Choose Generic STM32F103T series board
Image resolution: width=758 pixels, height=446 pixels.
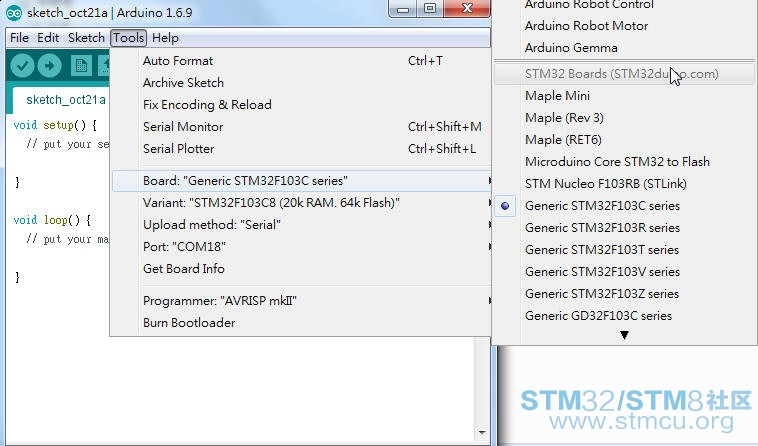(625, 250)
